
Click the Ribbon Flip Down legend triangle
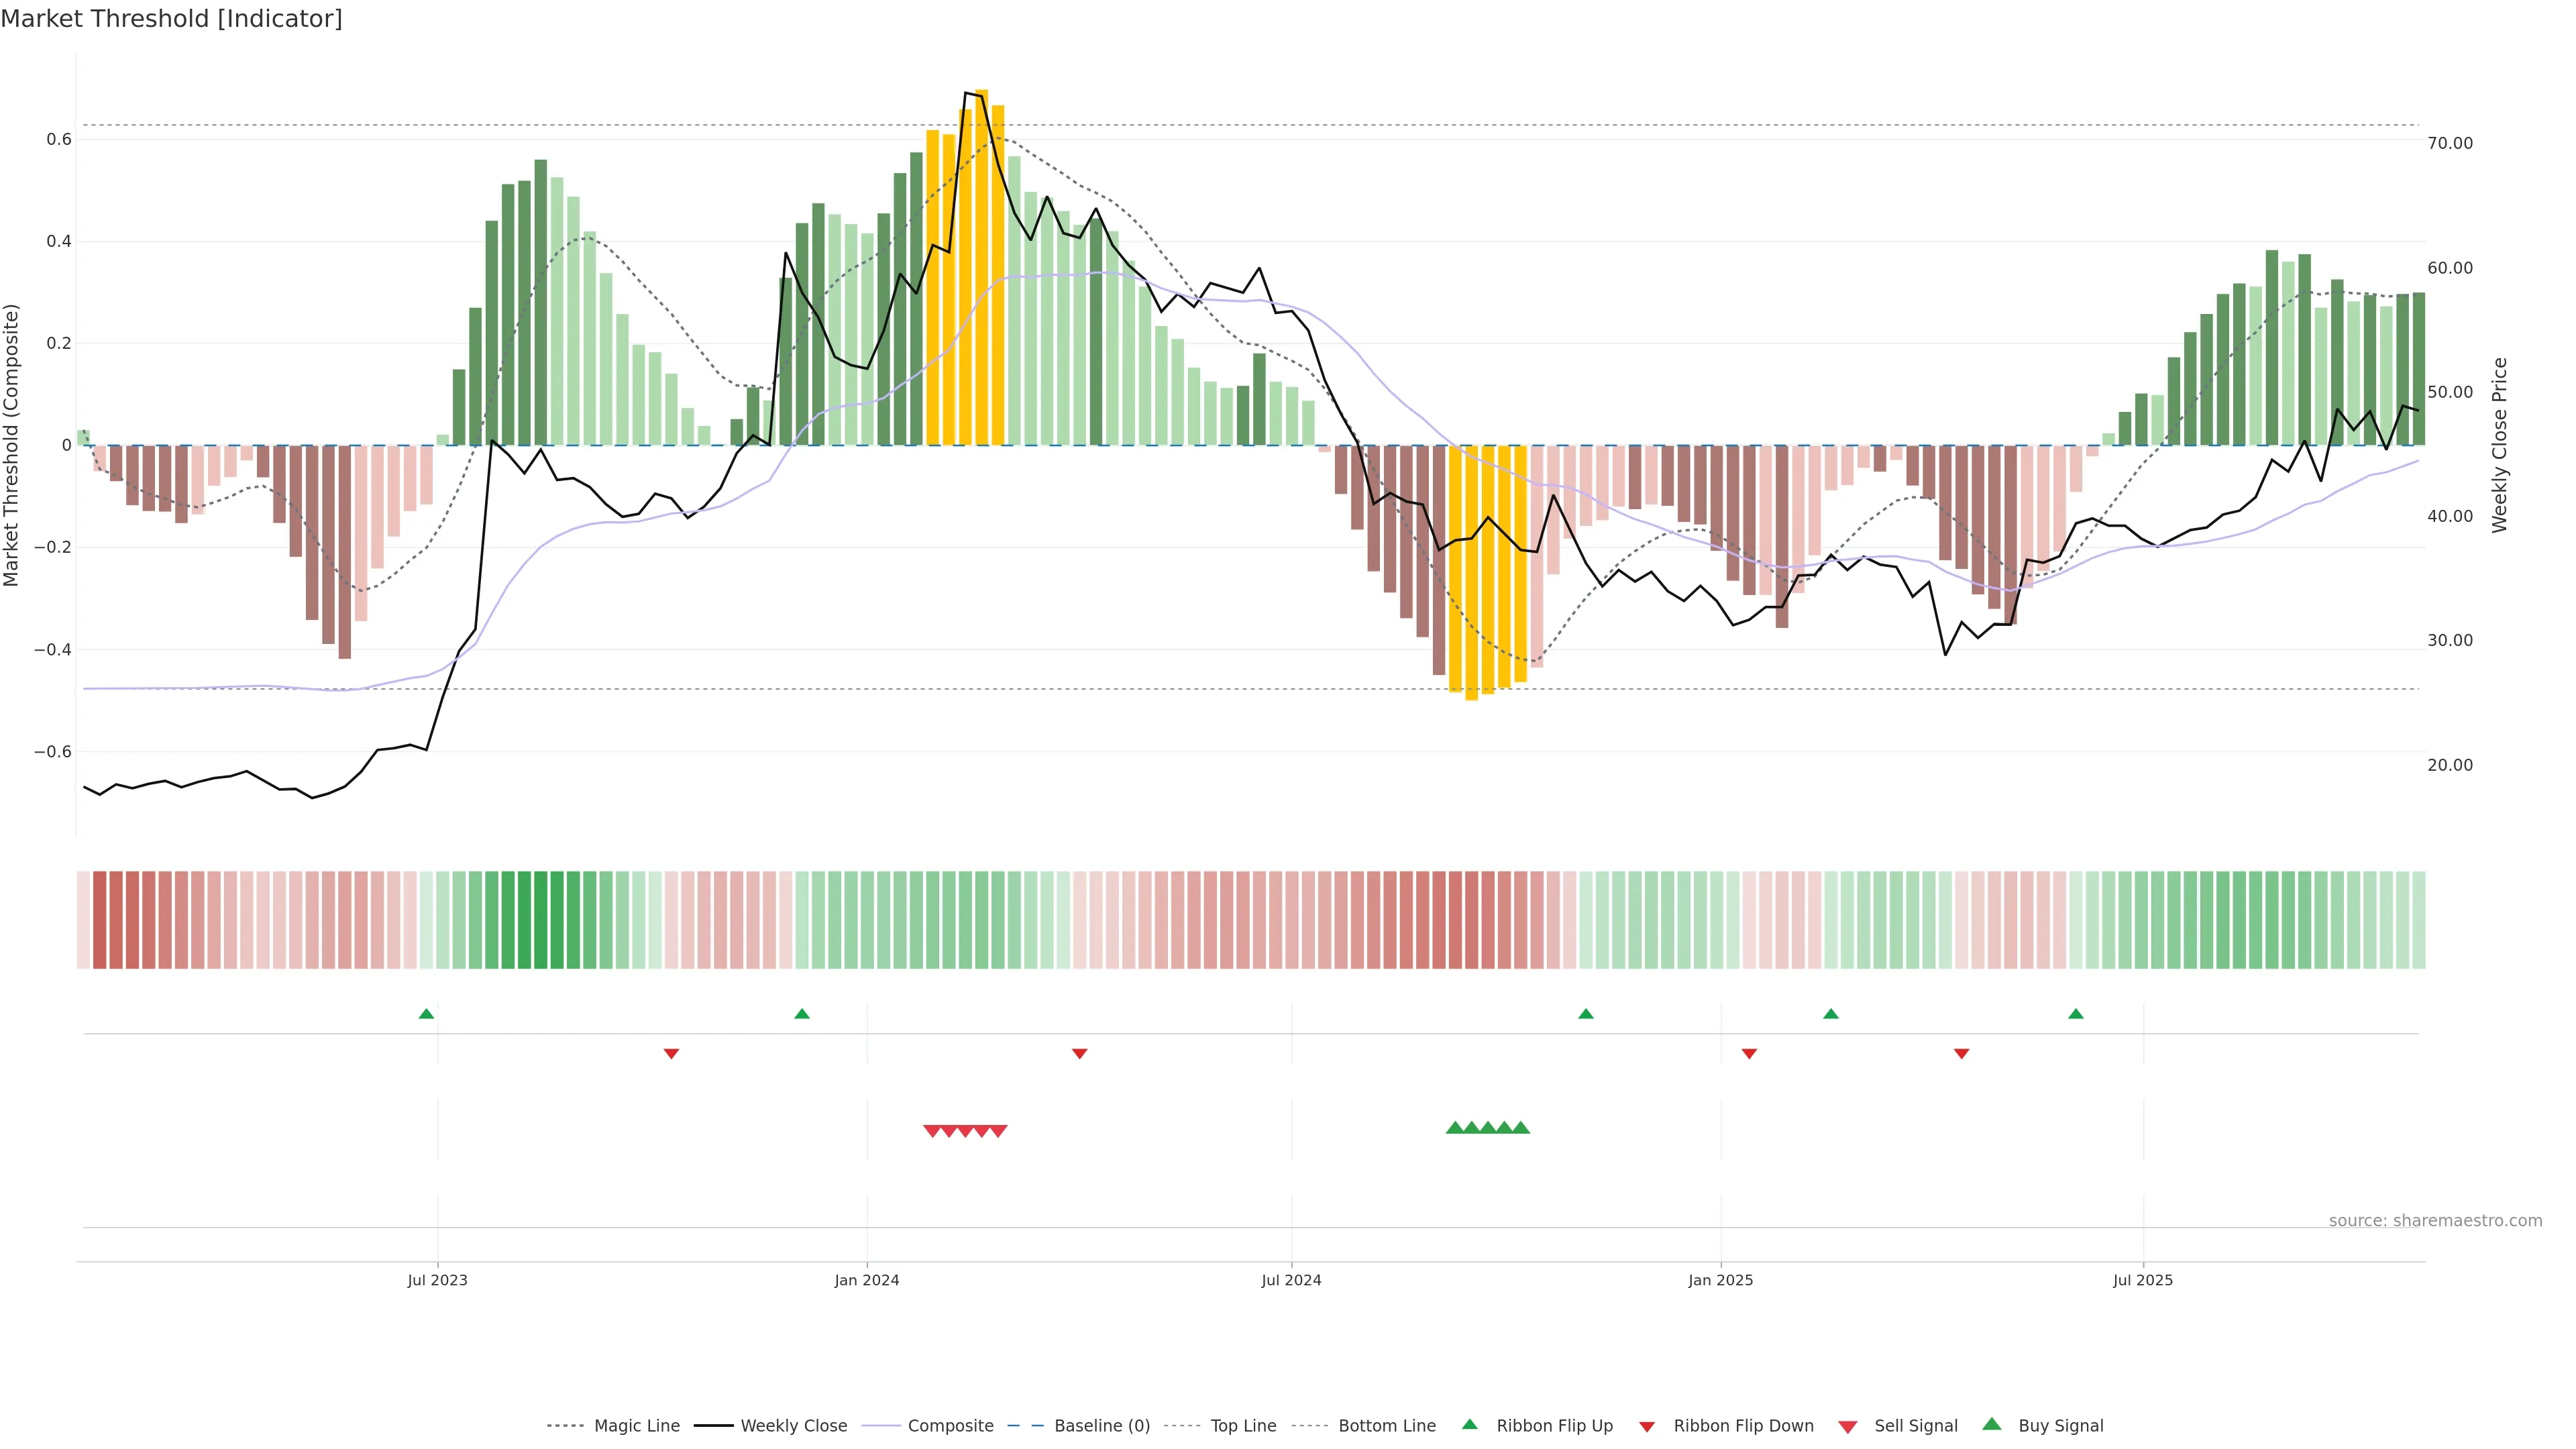(1647, 1427)
